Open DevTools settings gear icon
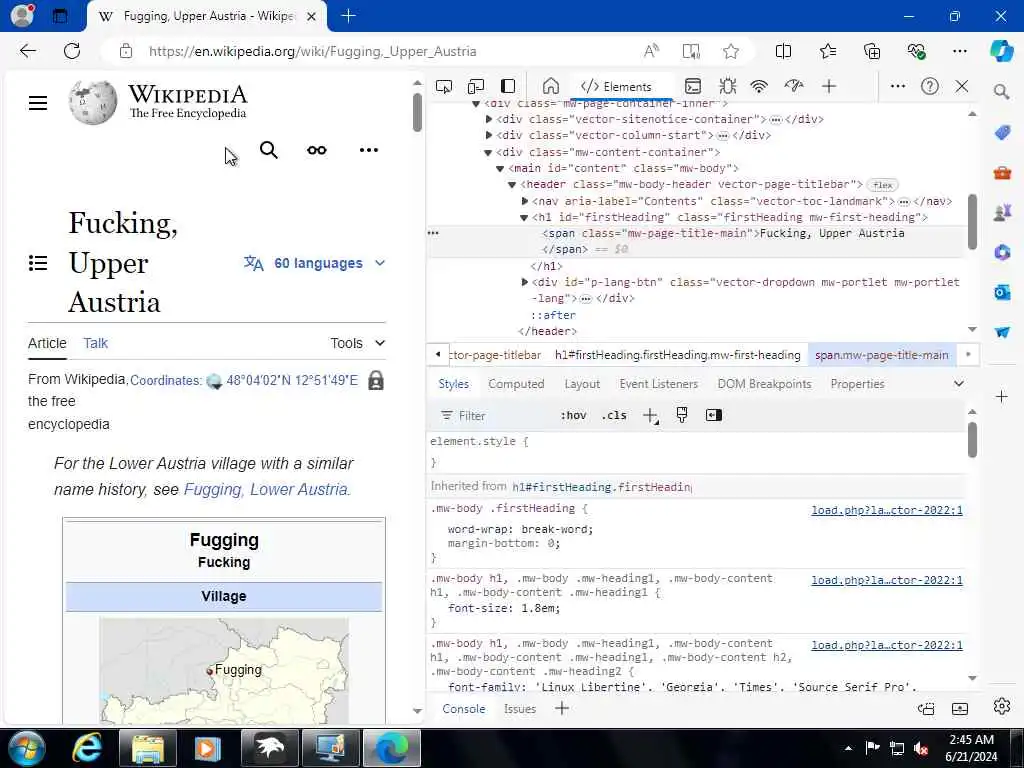The height and width of the screenshot is (768, 1024). [1001, 707]
